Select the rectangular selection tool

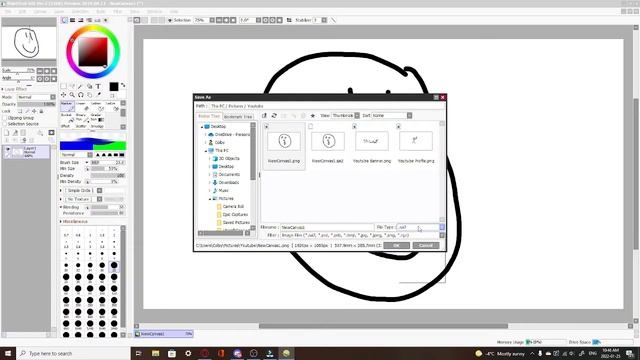pyautogui.click(x=64, y=86)
